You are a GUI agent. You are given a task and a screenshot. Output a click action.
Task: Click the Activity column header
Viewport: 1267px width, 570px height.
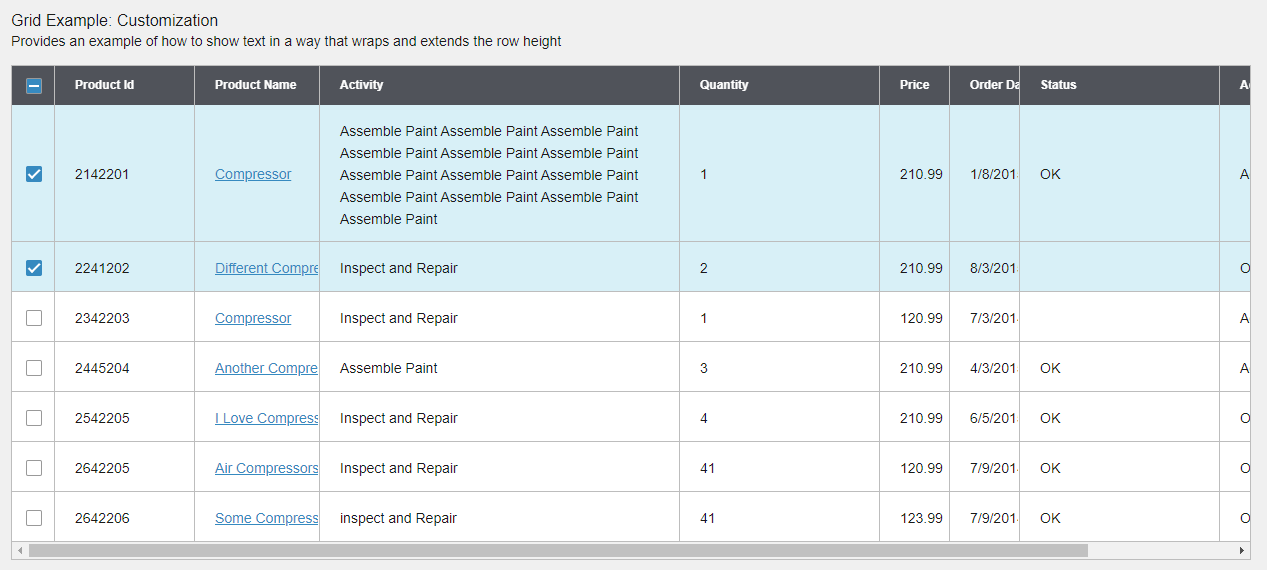click(361, 85)
